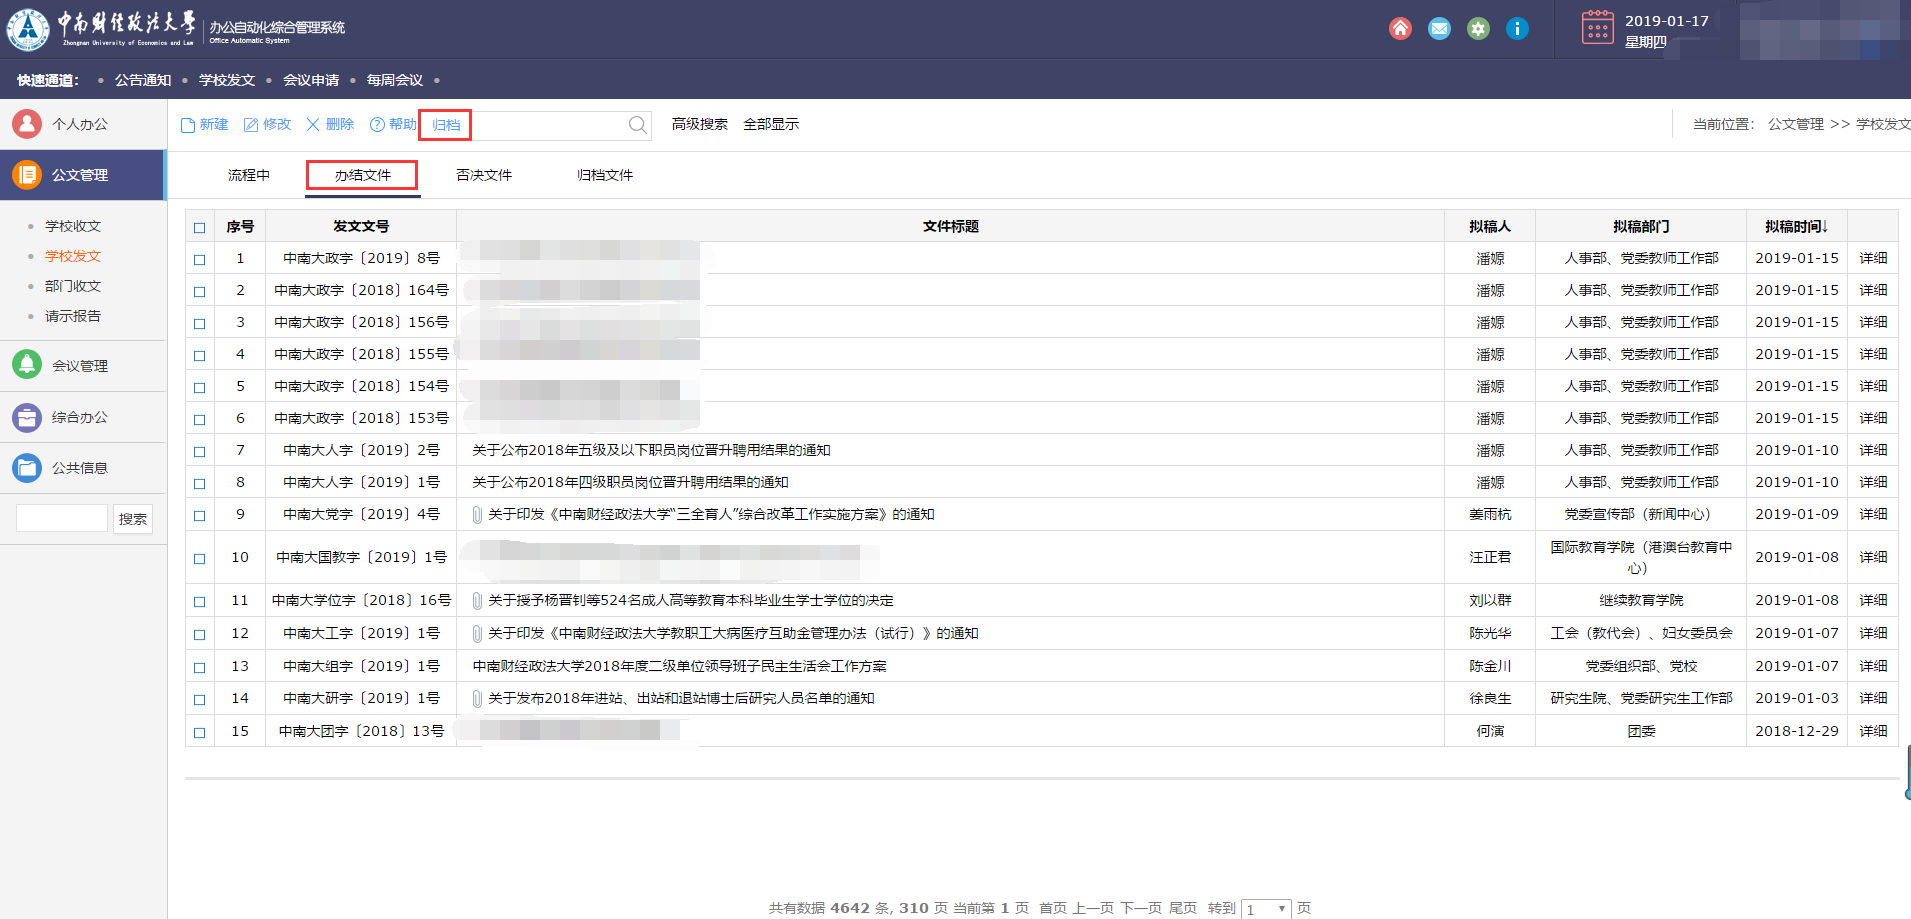The image size is (1911, 919).
Task: Expand the 综合办公 sidebar section
Action: click(x=80, y=417)
